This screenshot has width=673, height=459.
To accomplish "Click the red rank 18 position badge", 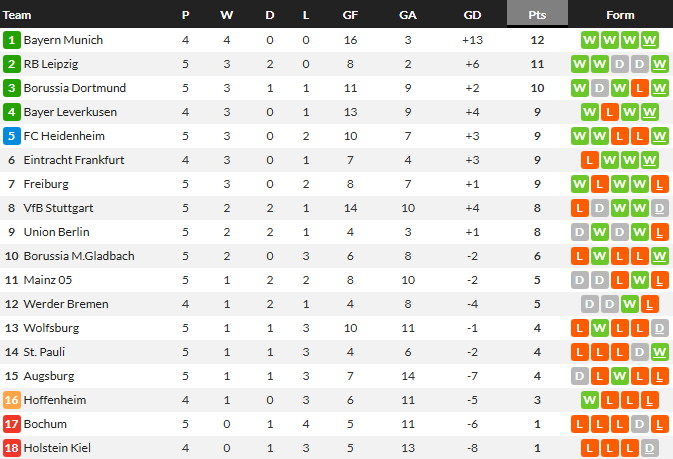I will [x=11, y=448].
